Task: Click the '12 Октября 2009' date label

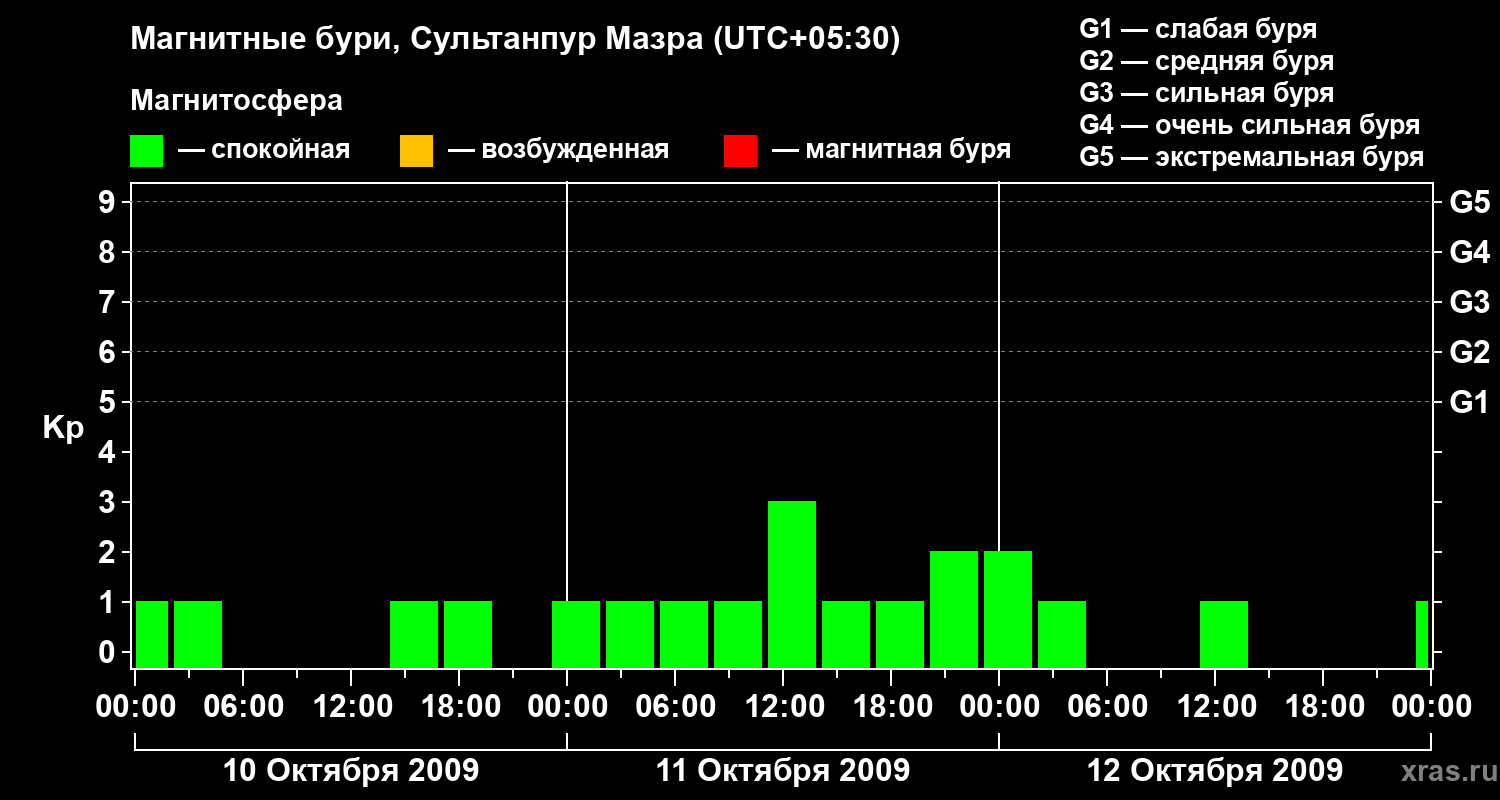Action: pyautogui.click(x=1215, y=771)
